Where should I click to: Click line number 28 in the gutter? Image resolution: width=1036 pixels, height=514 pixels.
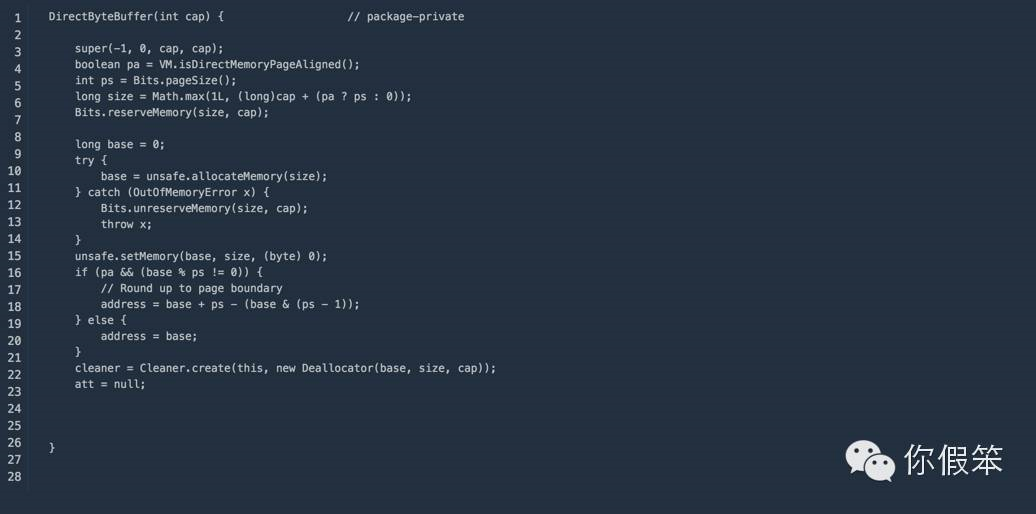point(15,476)
